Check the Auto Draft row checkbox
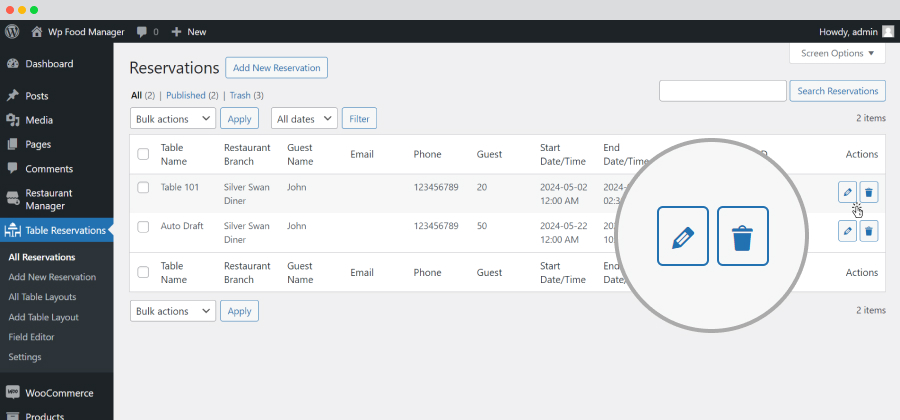 143,227
